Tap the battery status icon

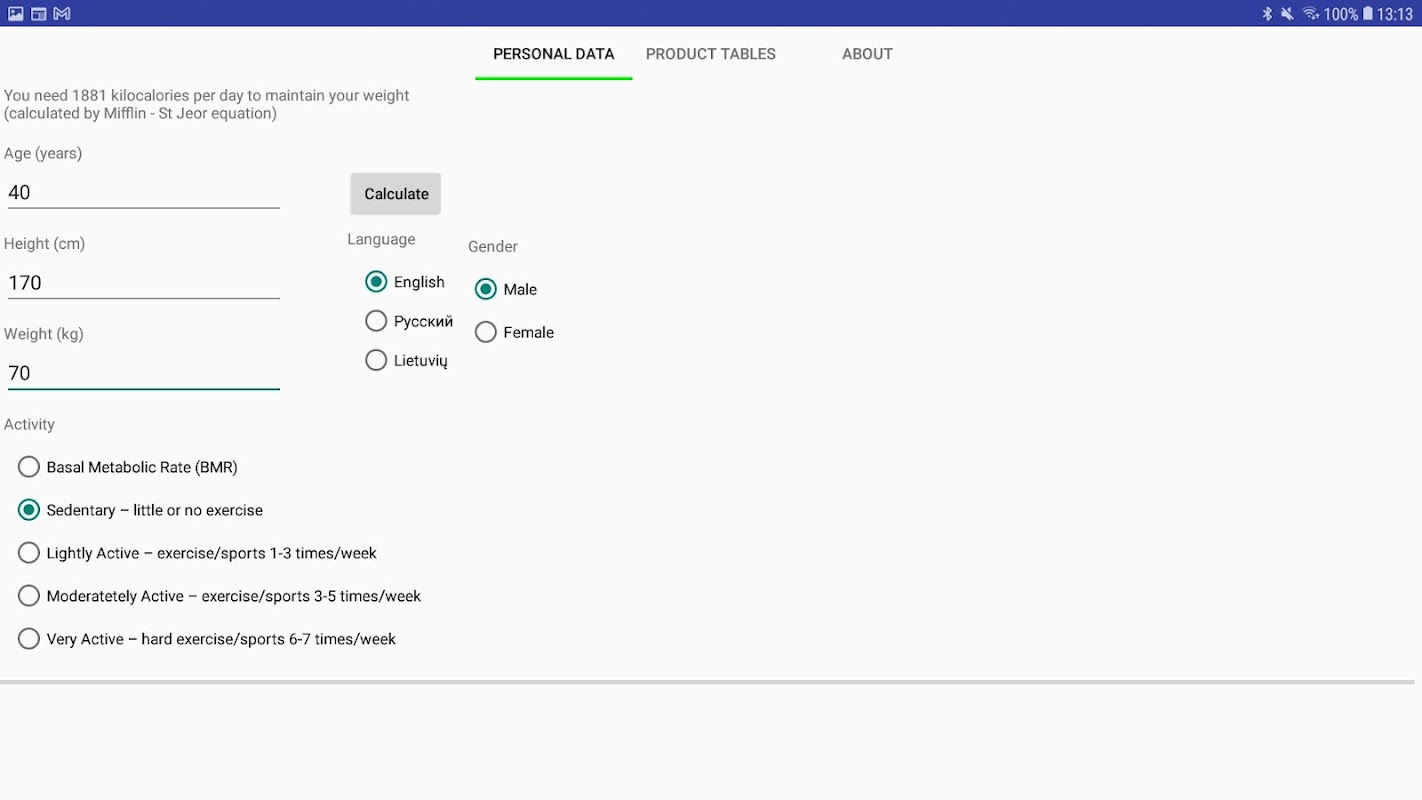(x=1367, y=14)
